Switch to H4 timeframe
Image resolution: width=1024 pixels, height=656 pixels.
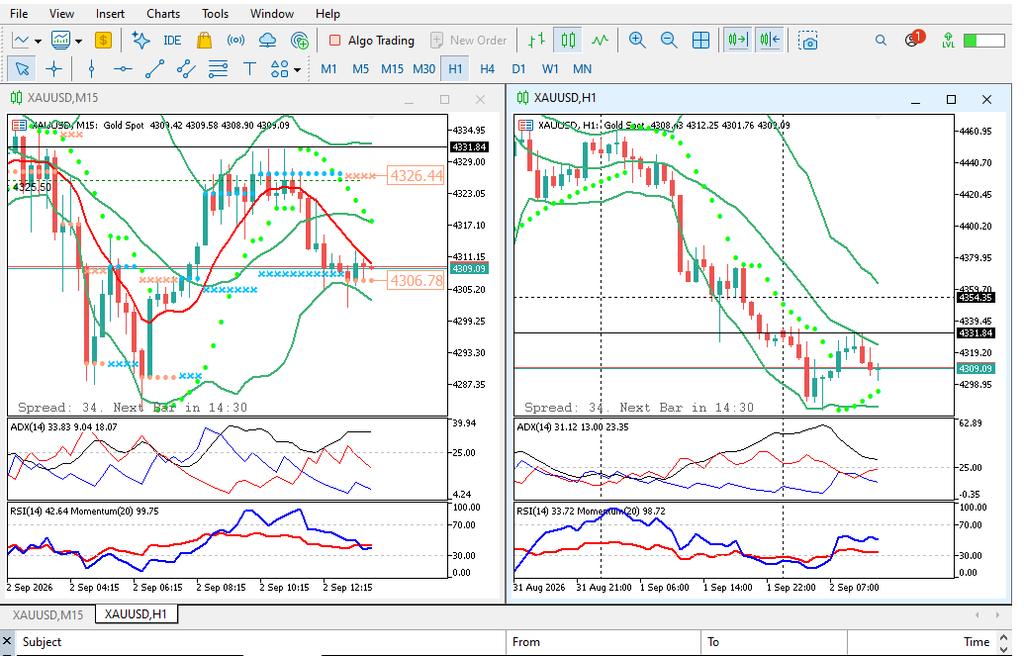point(487,69)
